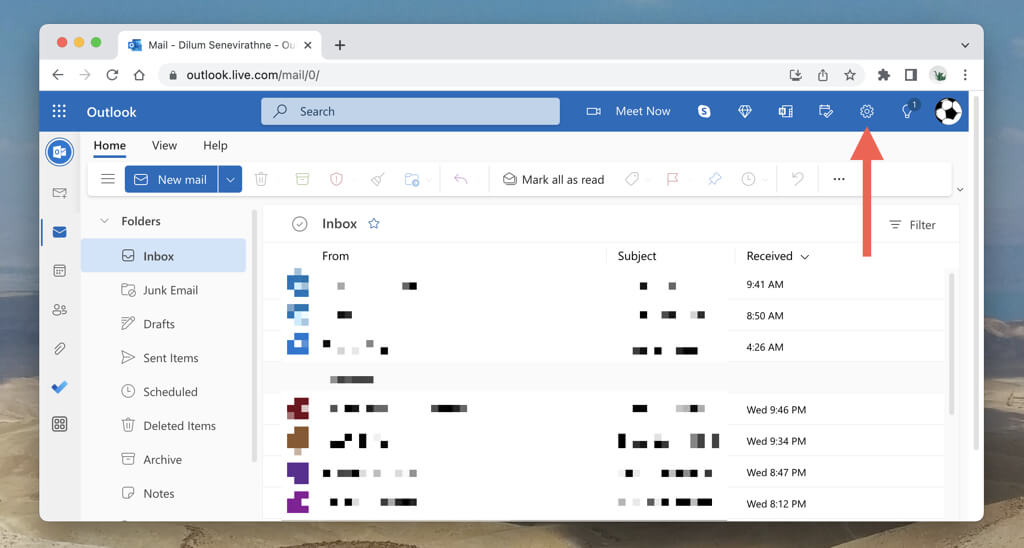
Task: Open the Mail icon in left sidebar
Action: (59, 232)
